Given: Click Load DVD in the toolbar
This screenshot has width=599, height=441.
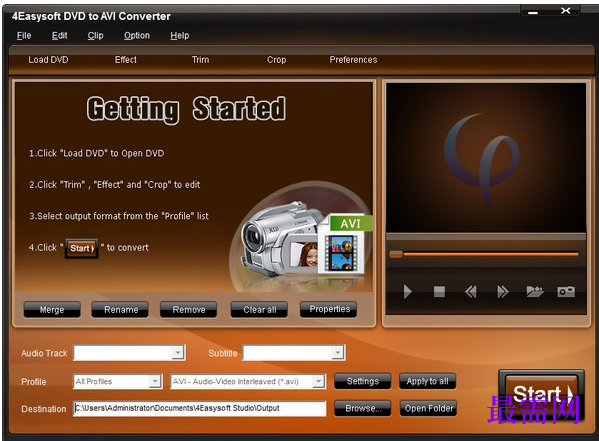Looking at the screenshot, I should click(48, 60).
